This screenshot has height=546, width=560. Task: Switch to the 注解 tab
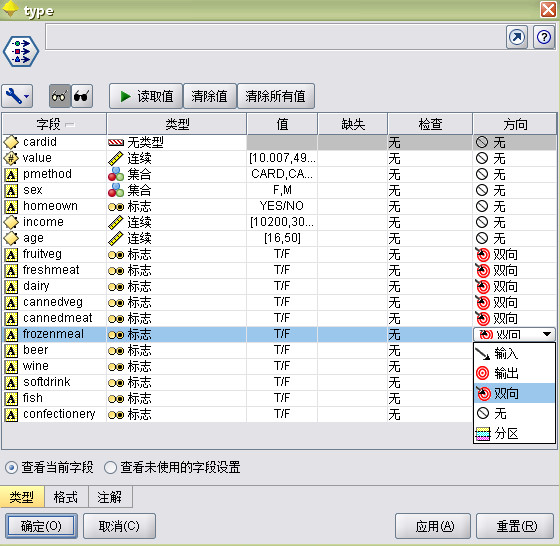110,497
